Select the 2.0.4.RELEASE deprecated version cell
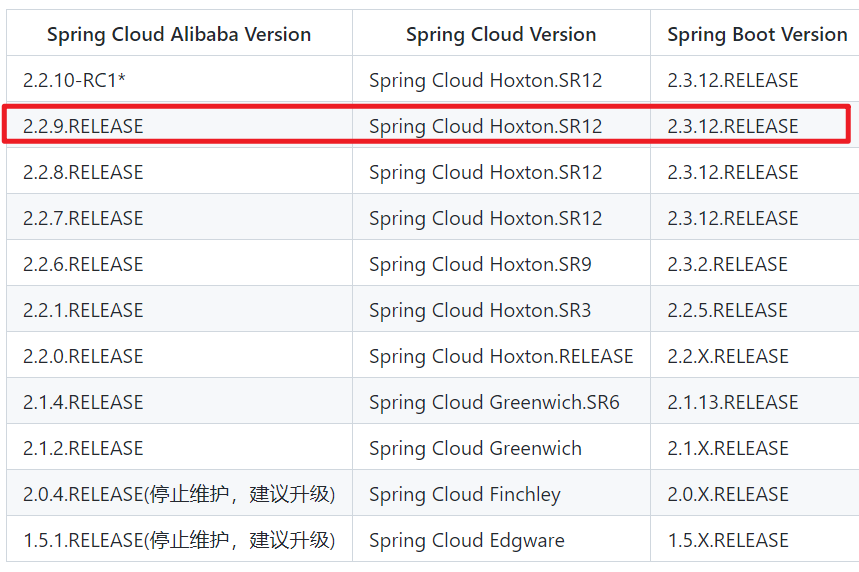The height and width of the screenshot is (572, 859). (179, 494)
